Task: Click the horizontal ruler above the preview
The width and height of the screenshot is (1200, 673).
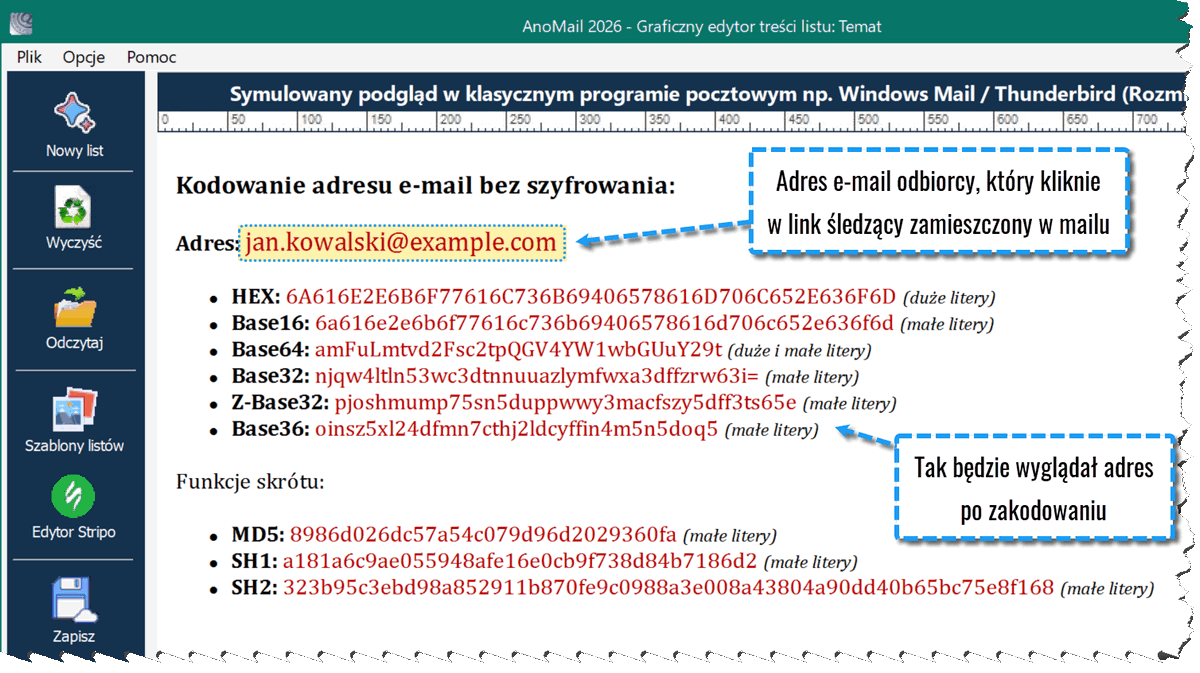Action: [671, 122]
